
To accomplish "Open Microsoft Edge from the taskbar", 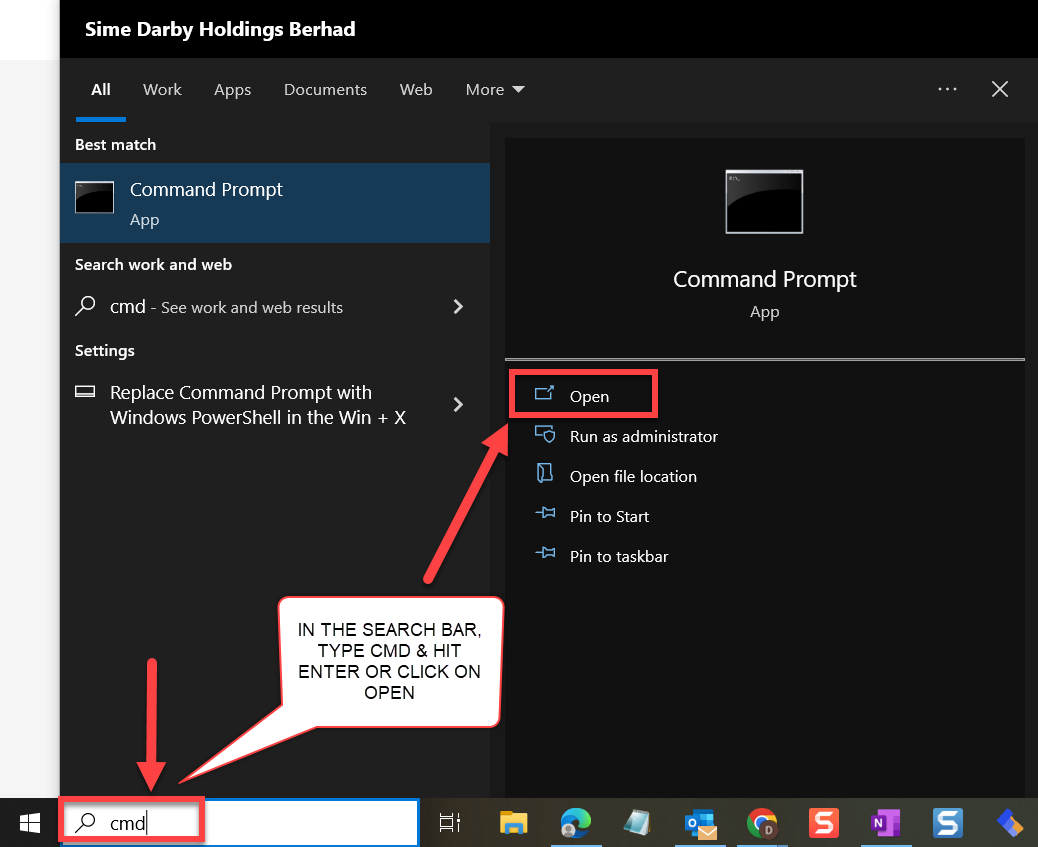I will coord(575,822).
